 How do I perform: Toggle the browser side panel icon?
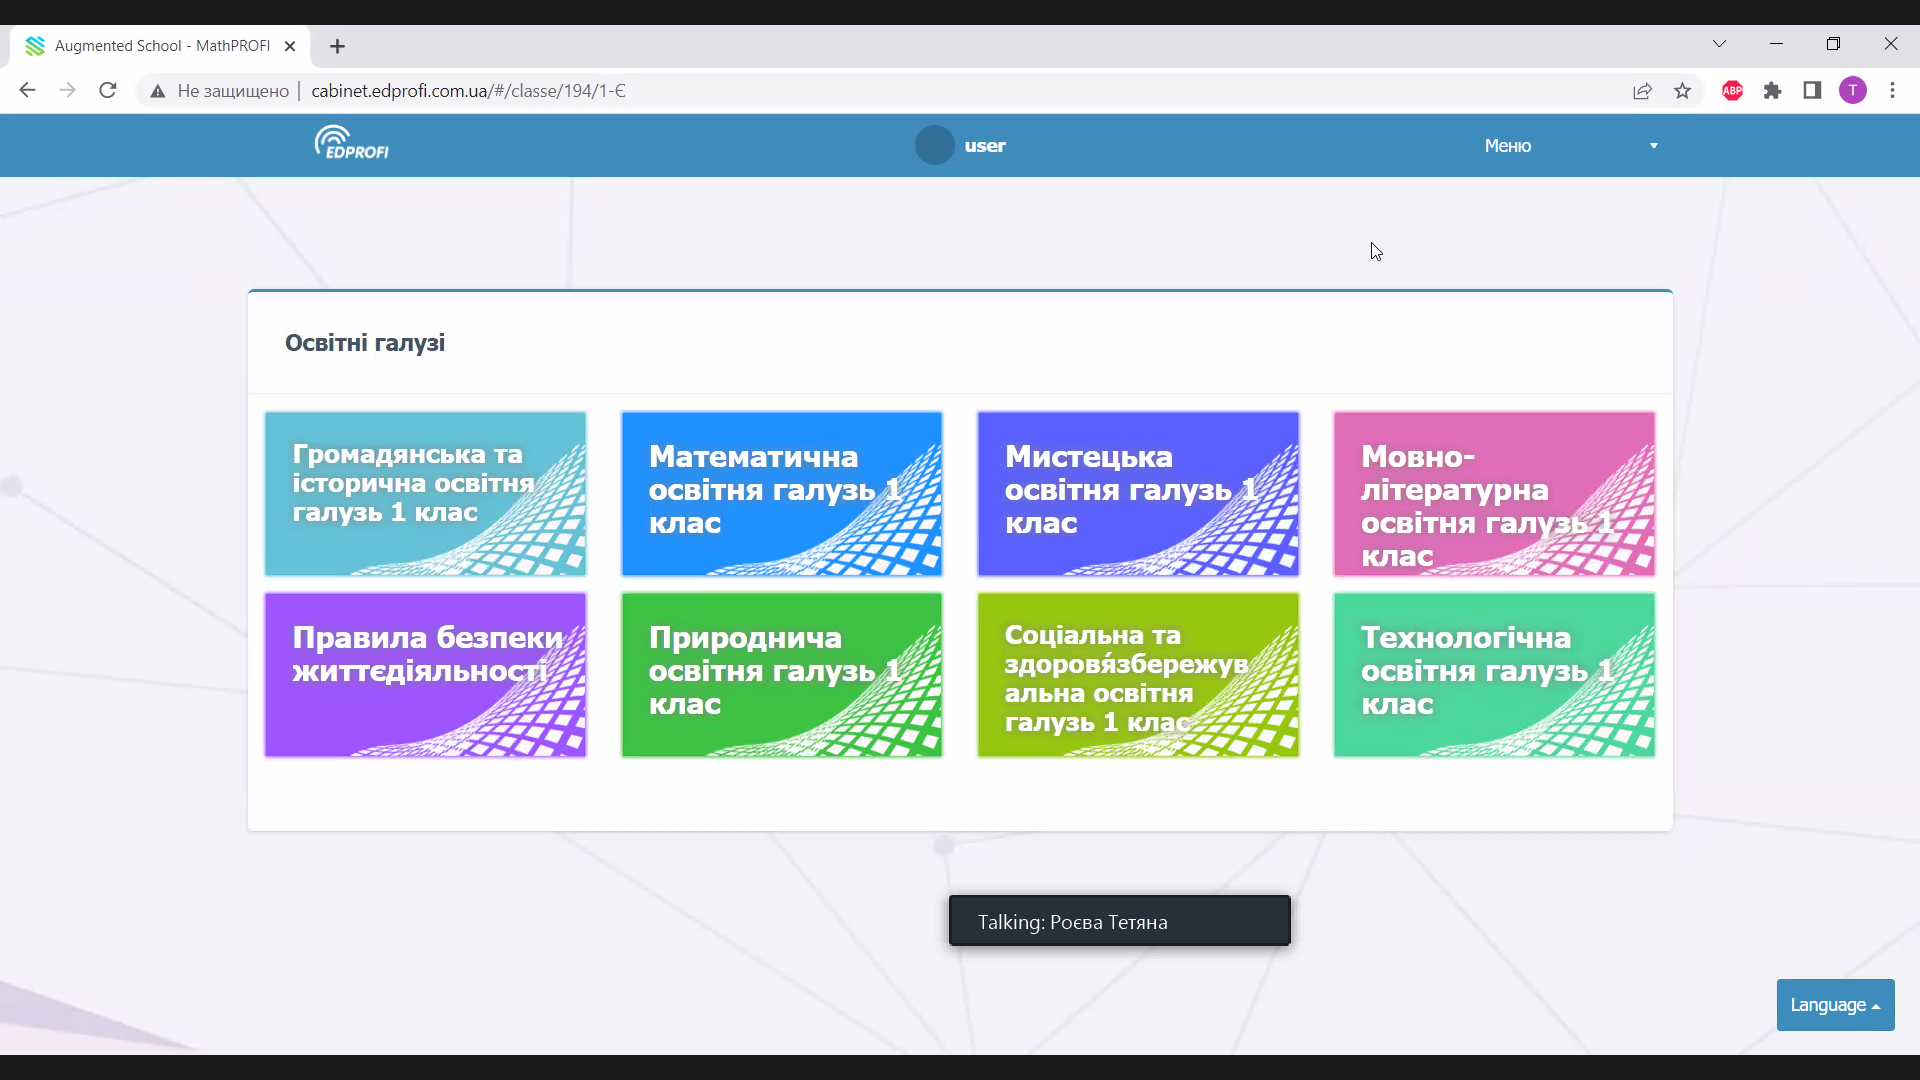coord(1812,91)
